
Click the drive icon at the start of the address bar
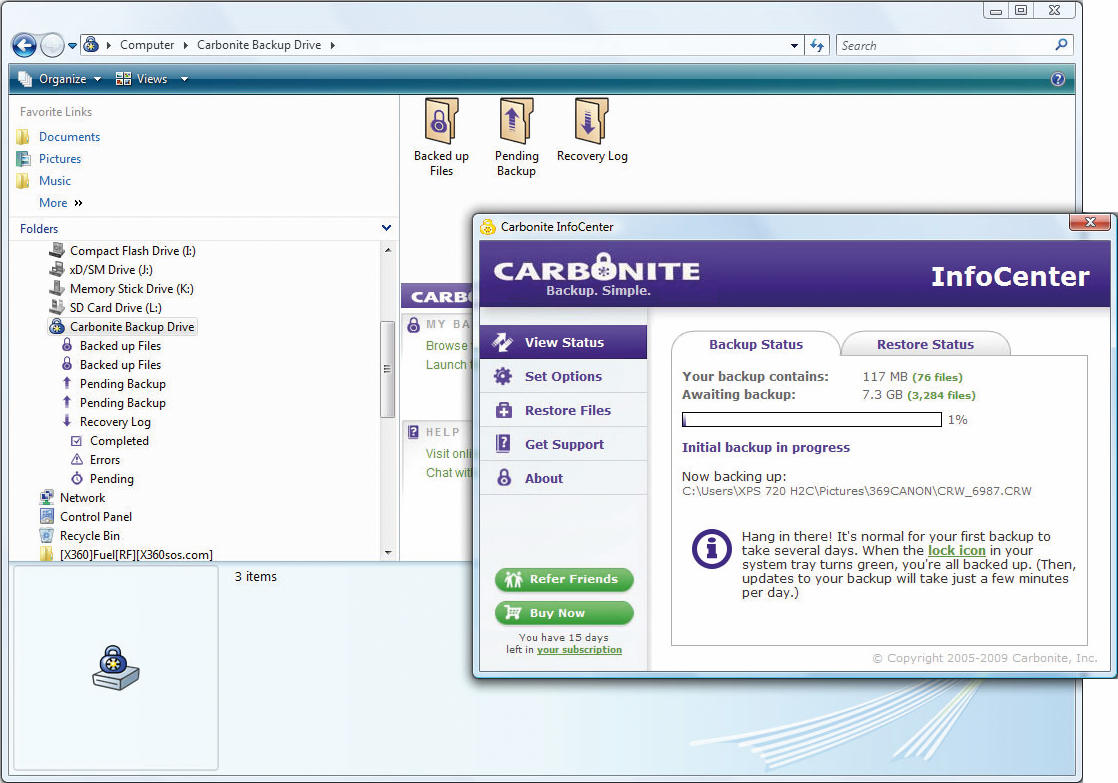click(x=91, y=45)
